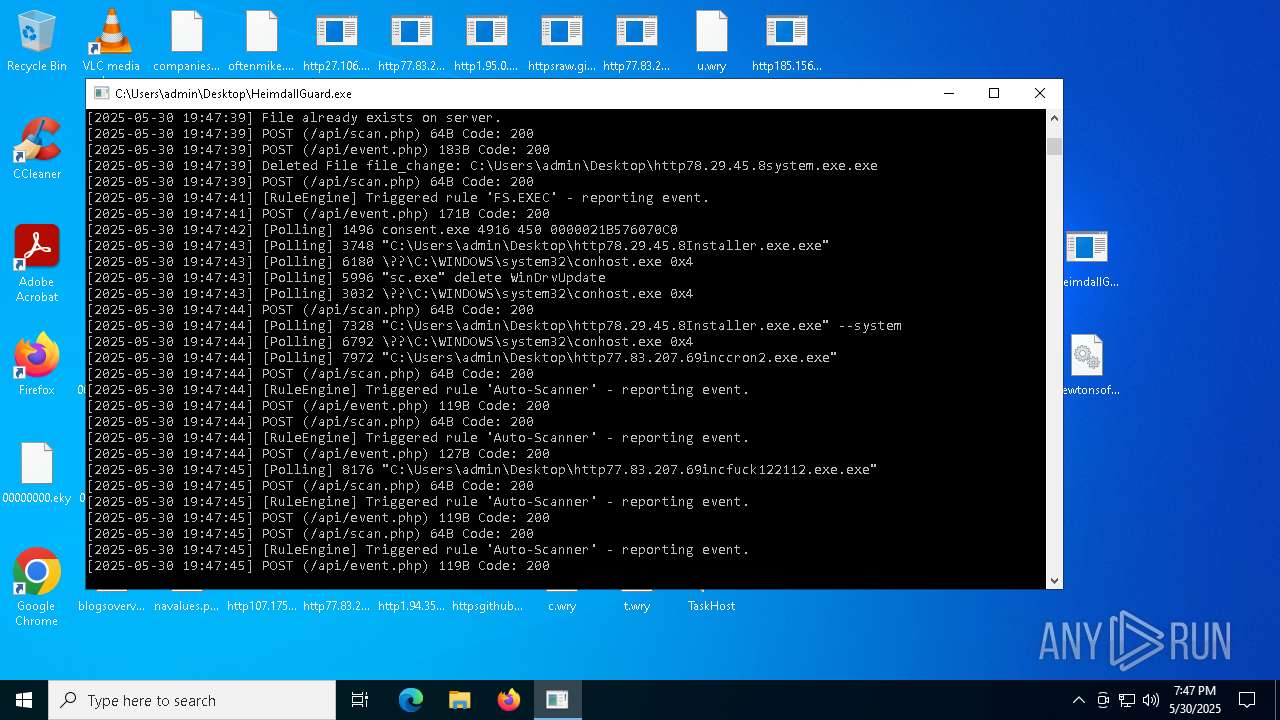
Task: Click POST event.php 127B line
Action: click(x=318, y=454)
